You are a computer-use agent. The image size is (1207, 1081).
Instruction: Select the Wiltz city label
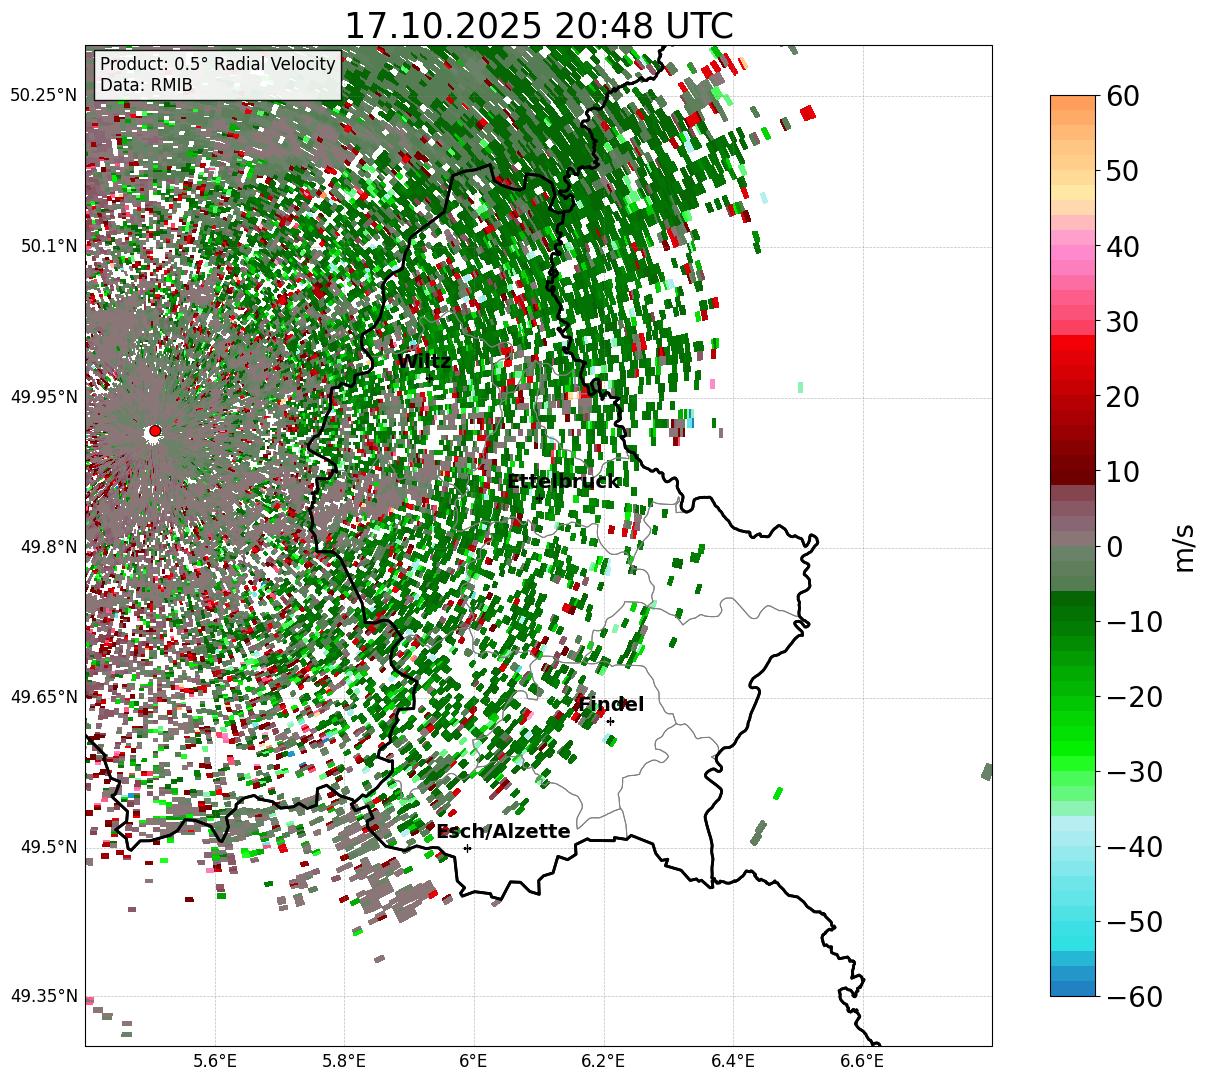(425, 361)
